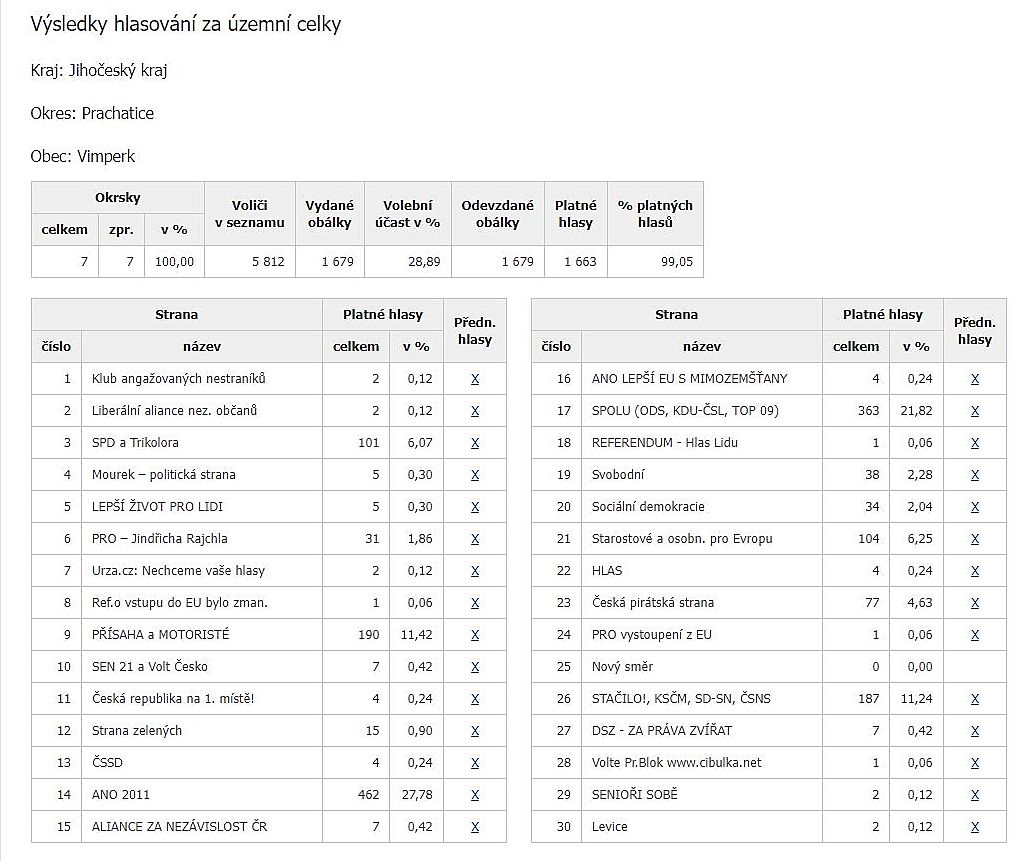This screenshot has height=861, width=1033.
Task: Click X link for PRO – Jindřicha Rajchla
Action: pos(475,539)
